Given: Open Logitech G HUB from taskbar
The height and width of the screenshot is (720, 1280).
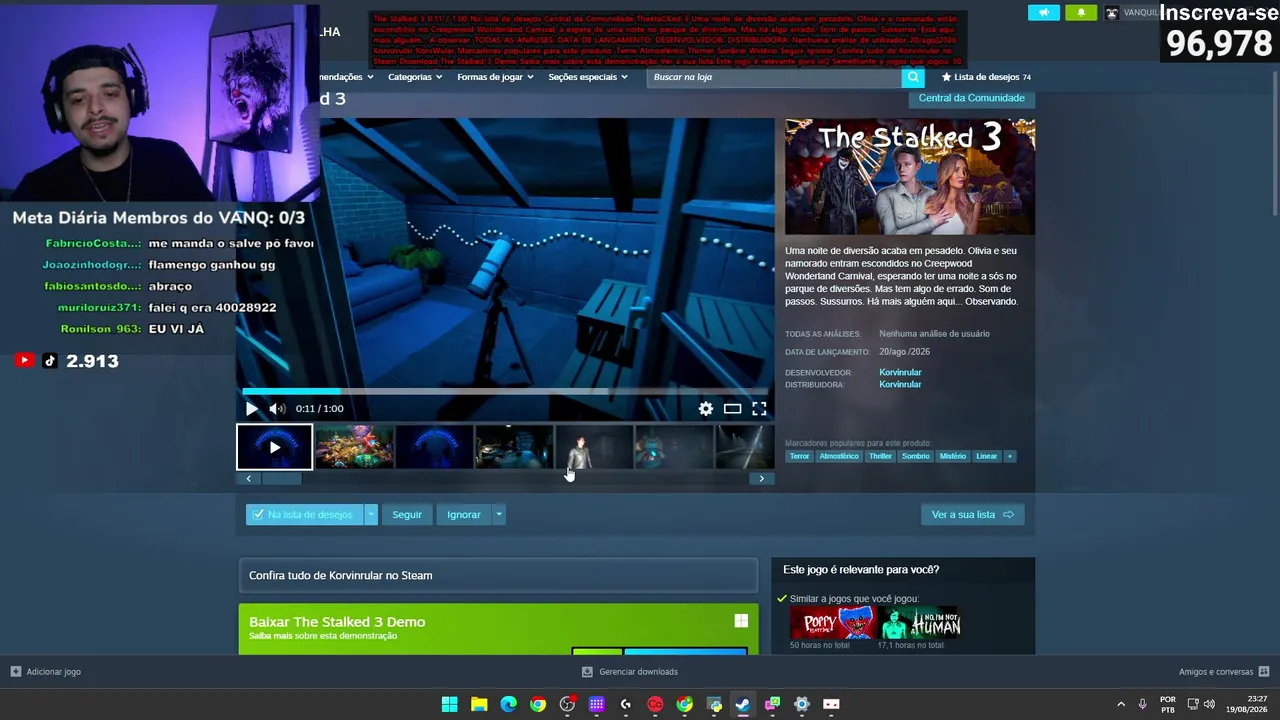Looking at the screenshot, I should click(x=626, y=704).
